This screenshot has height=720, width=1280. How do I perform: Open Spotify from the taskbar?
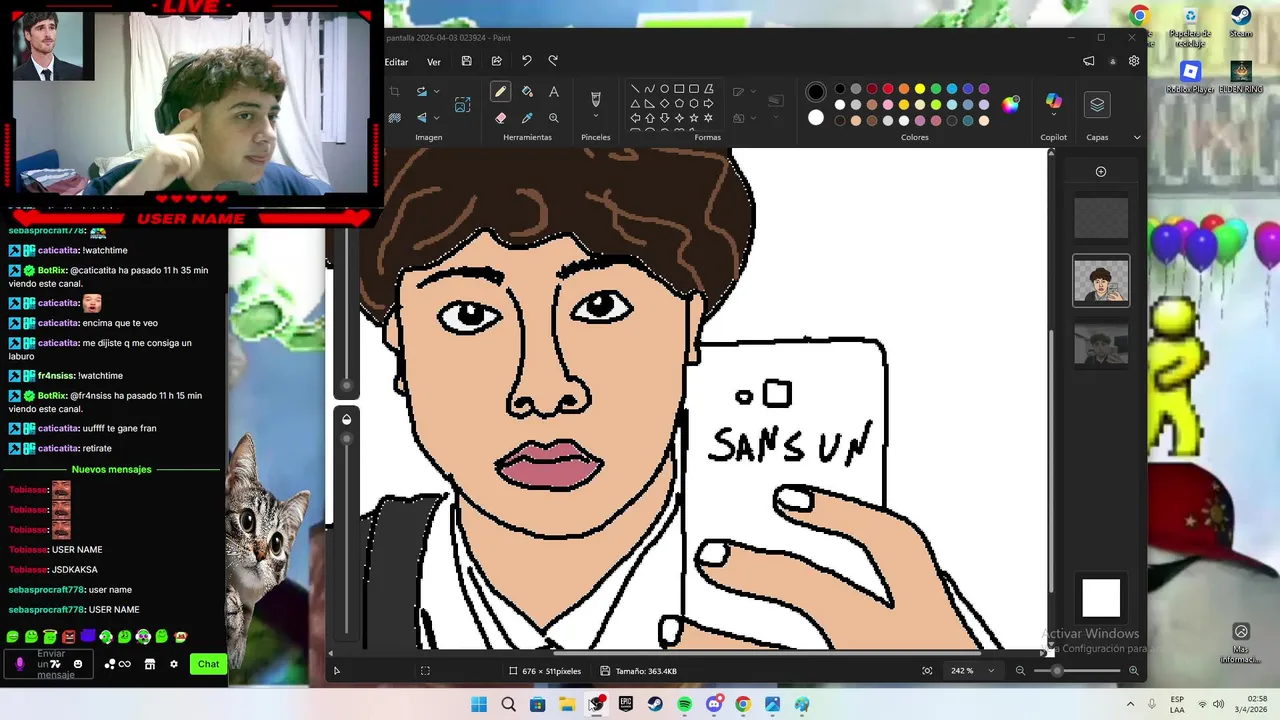pyautogui.click(x=684, y=705)
